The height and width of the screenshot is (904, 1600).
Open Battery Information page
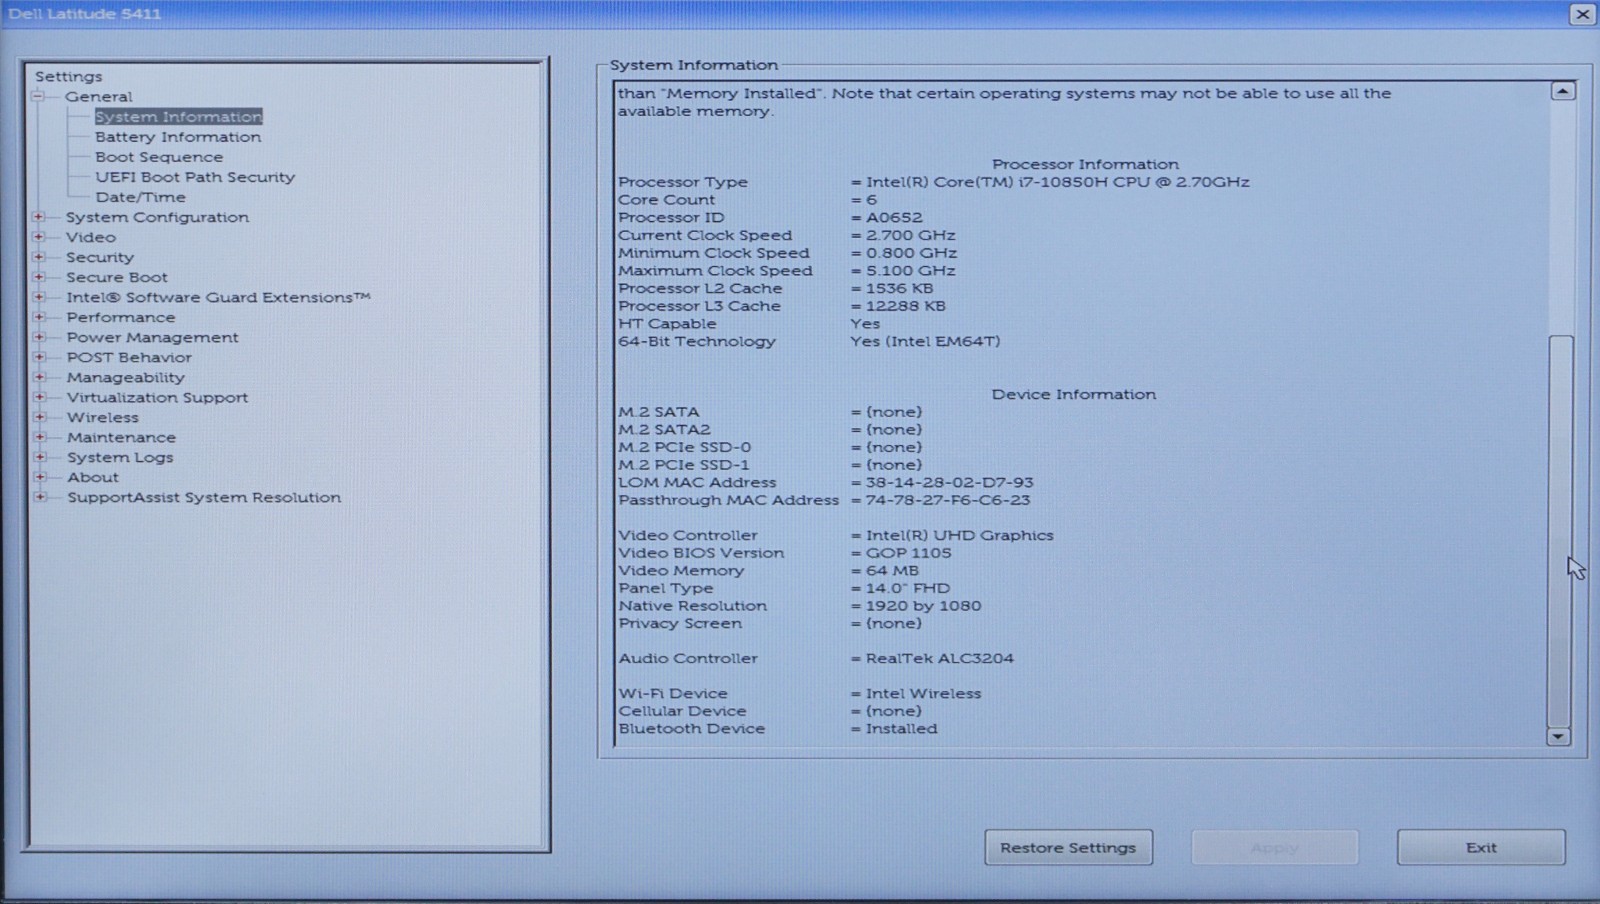(x=178, y=137)
